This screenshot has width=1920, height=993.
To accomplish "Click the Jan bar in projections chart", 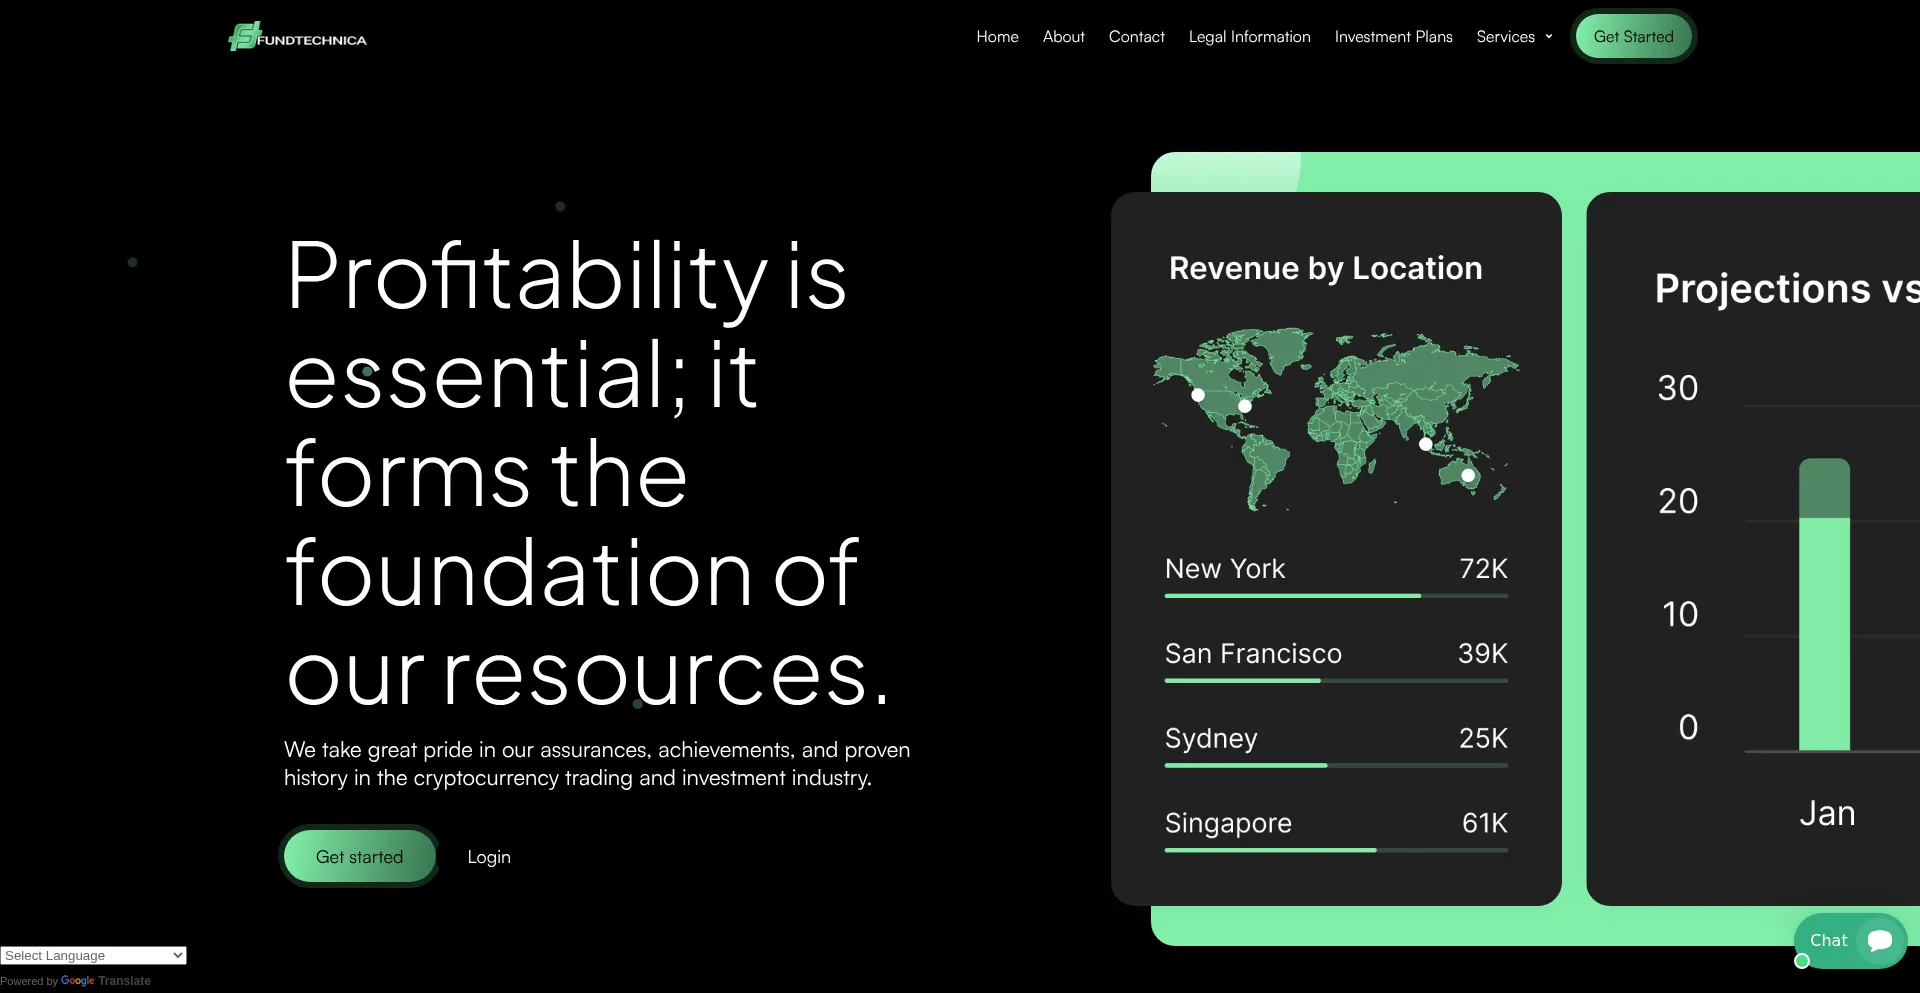I will [x=1824, y=605].
